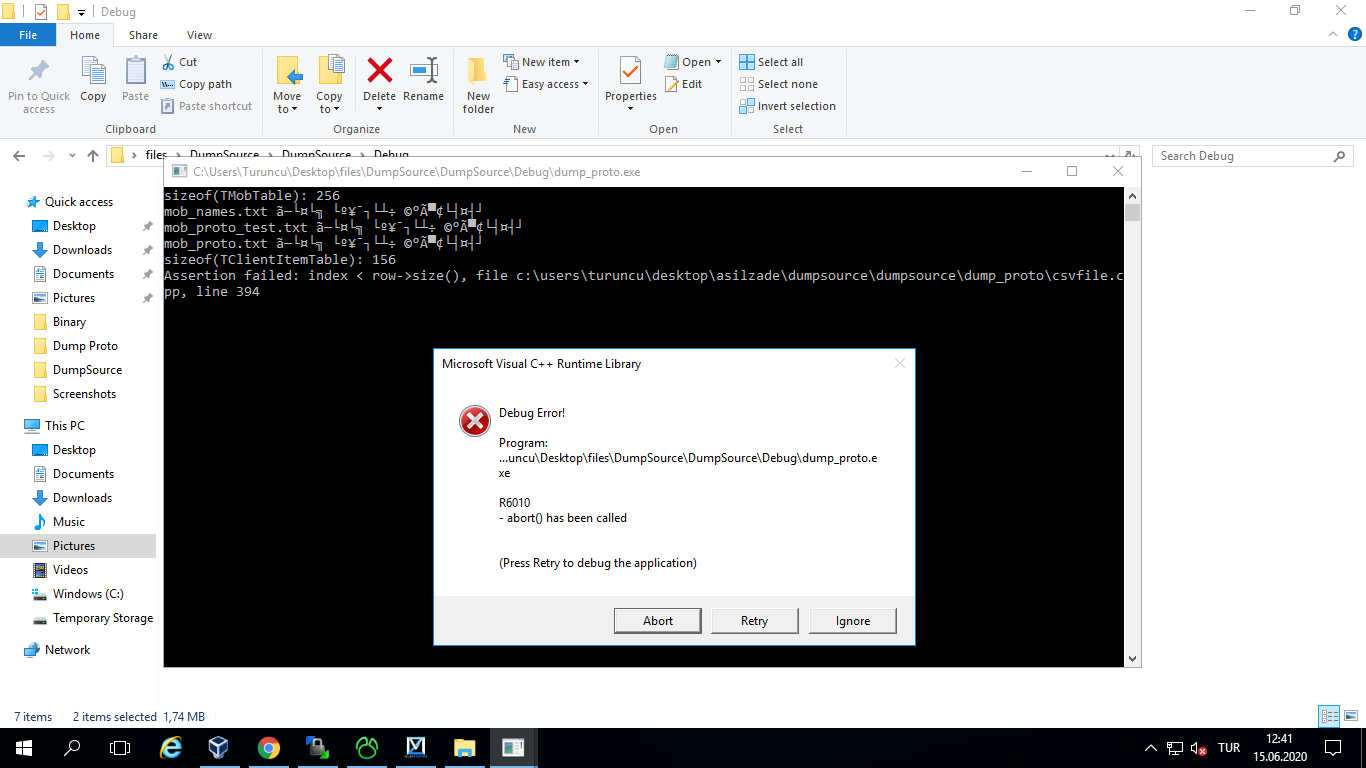Switch to the View tab
Viewport: 1366px width, 768px height.
[199, 35]
